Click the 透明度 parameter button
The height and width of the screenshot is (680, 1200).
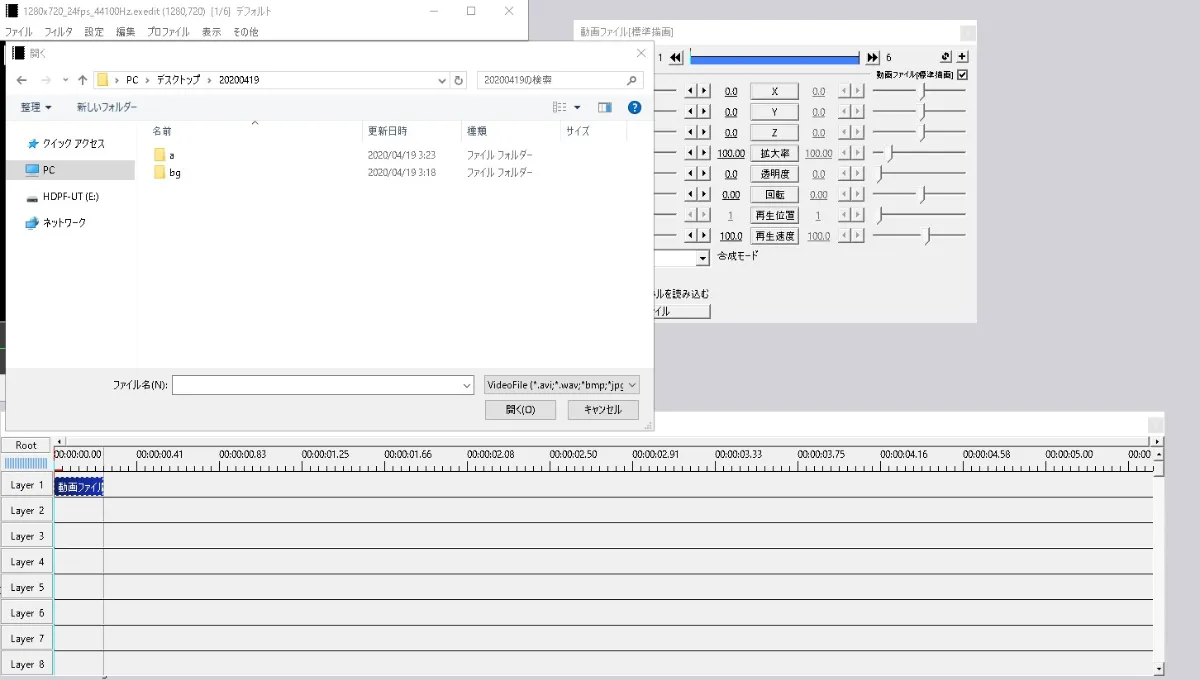click(x=774, y=174)
